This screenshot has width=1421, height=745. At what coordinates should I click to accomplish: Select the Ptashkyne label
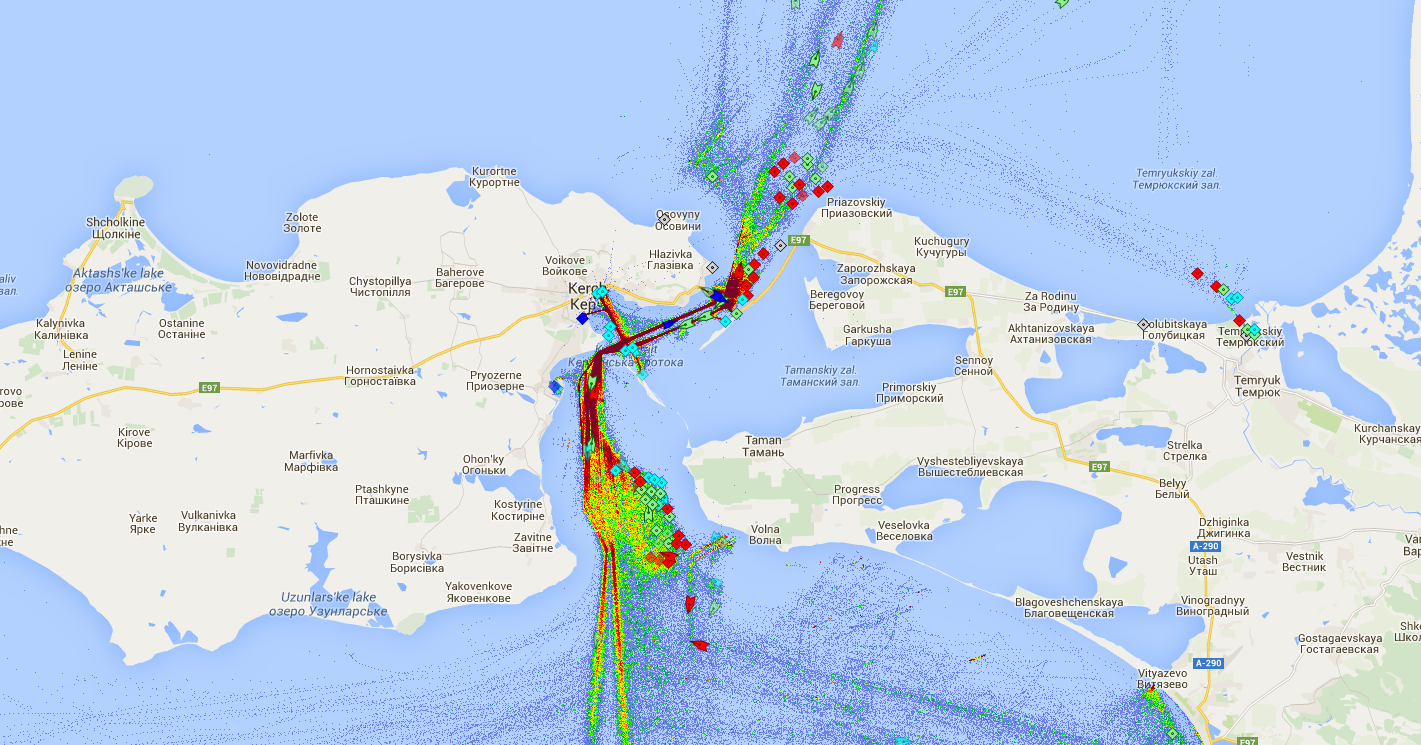click(x=383, y=494)
